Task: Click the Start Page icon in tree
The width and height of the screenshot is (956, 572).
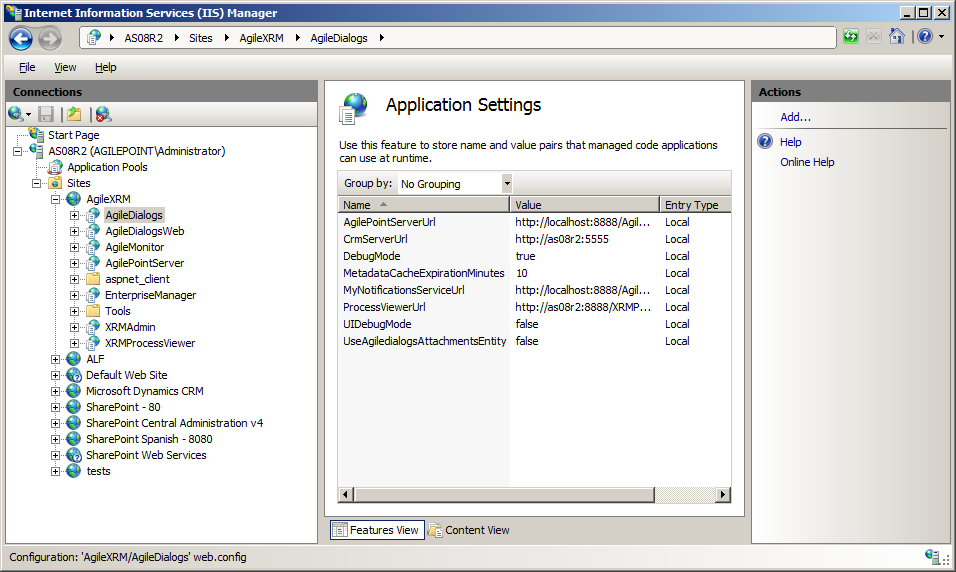Action: pos(37,135)
